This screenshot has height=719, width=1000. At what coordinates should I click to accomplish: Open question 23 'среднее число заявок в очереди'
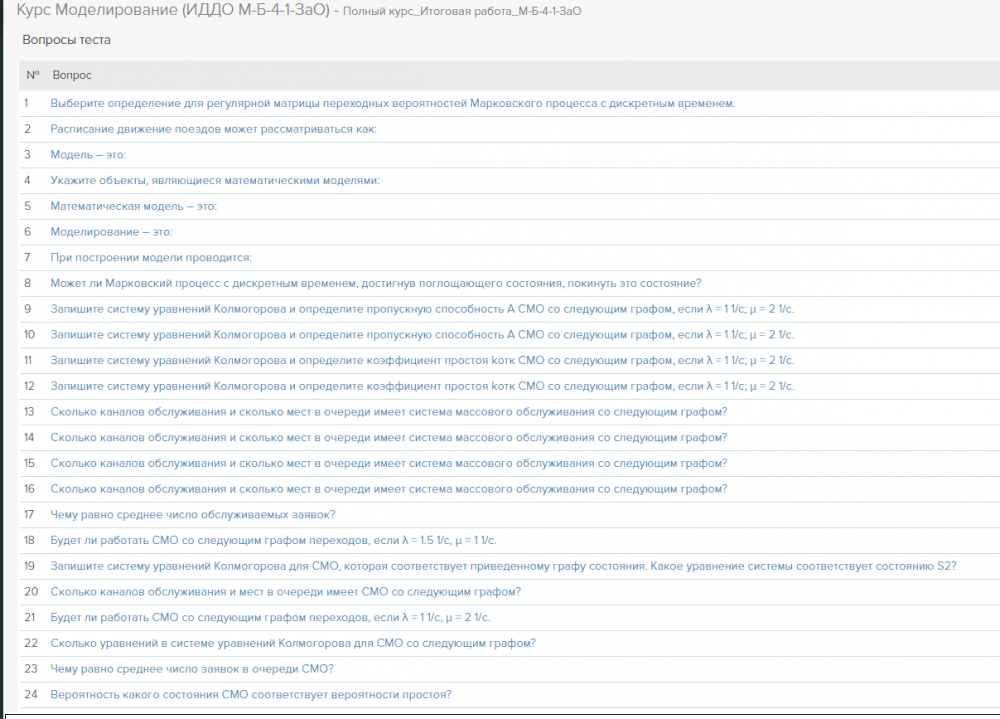[192, 669]
